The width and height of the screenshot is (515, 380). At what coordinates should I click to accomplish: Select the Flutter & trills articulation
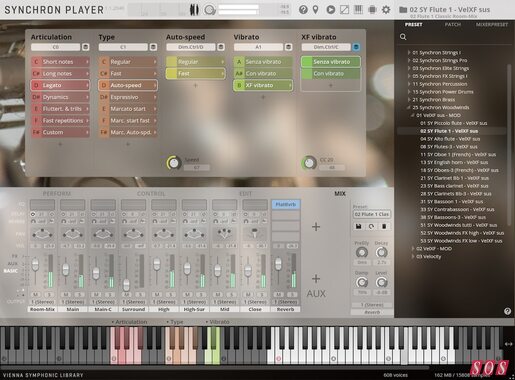(x=60, y=109)
